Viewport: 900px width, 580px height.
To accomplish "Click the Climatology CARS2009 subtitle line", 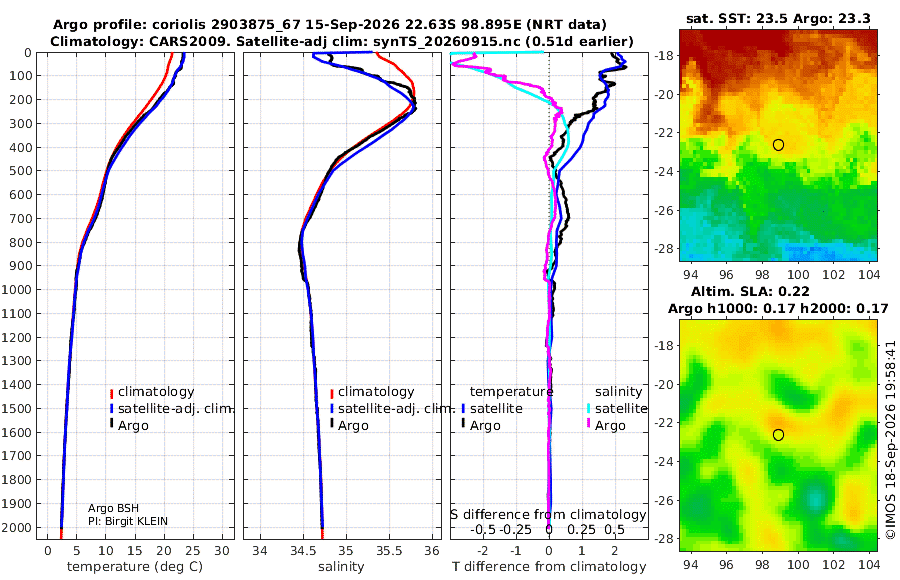I will [x=342, y=41].
